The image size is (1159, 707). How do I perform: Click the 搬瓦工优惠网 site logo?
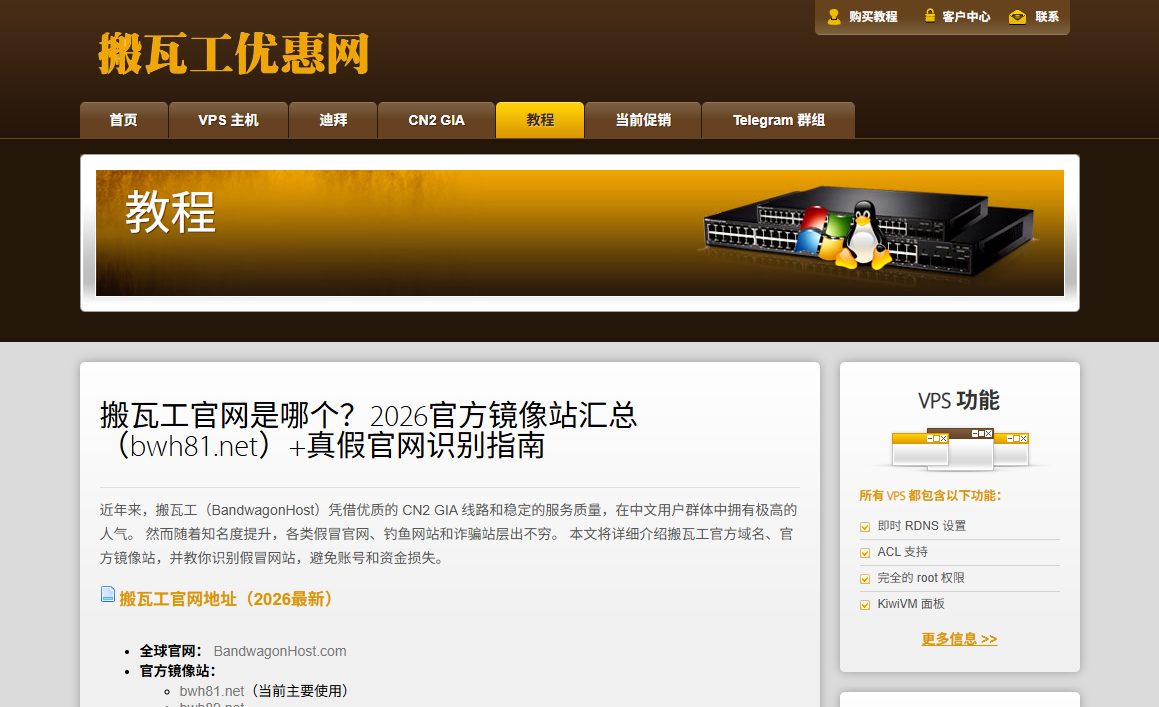pyautogui.click(x=234, y=53)
